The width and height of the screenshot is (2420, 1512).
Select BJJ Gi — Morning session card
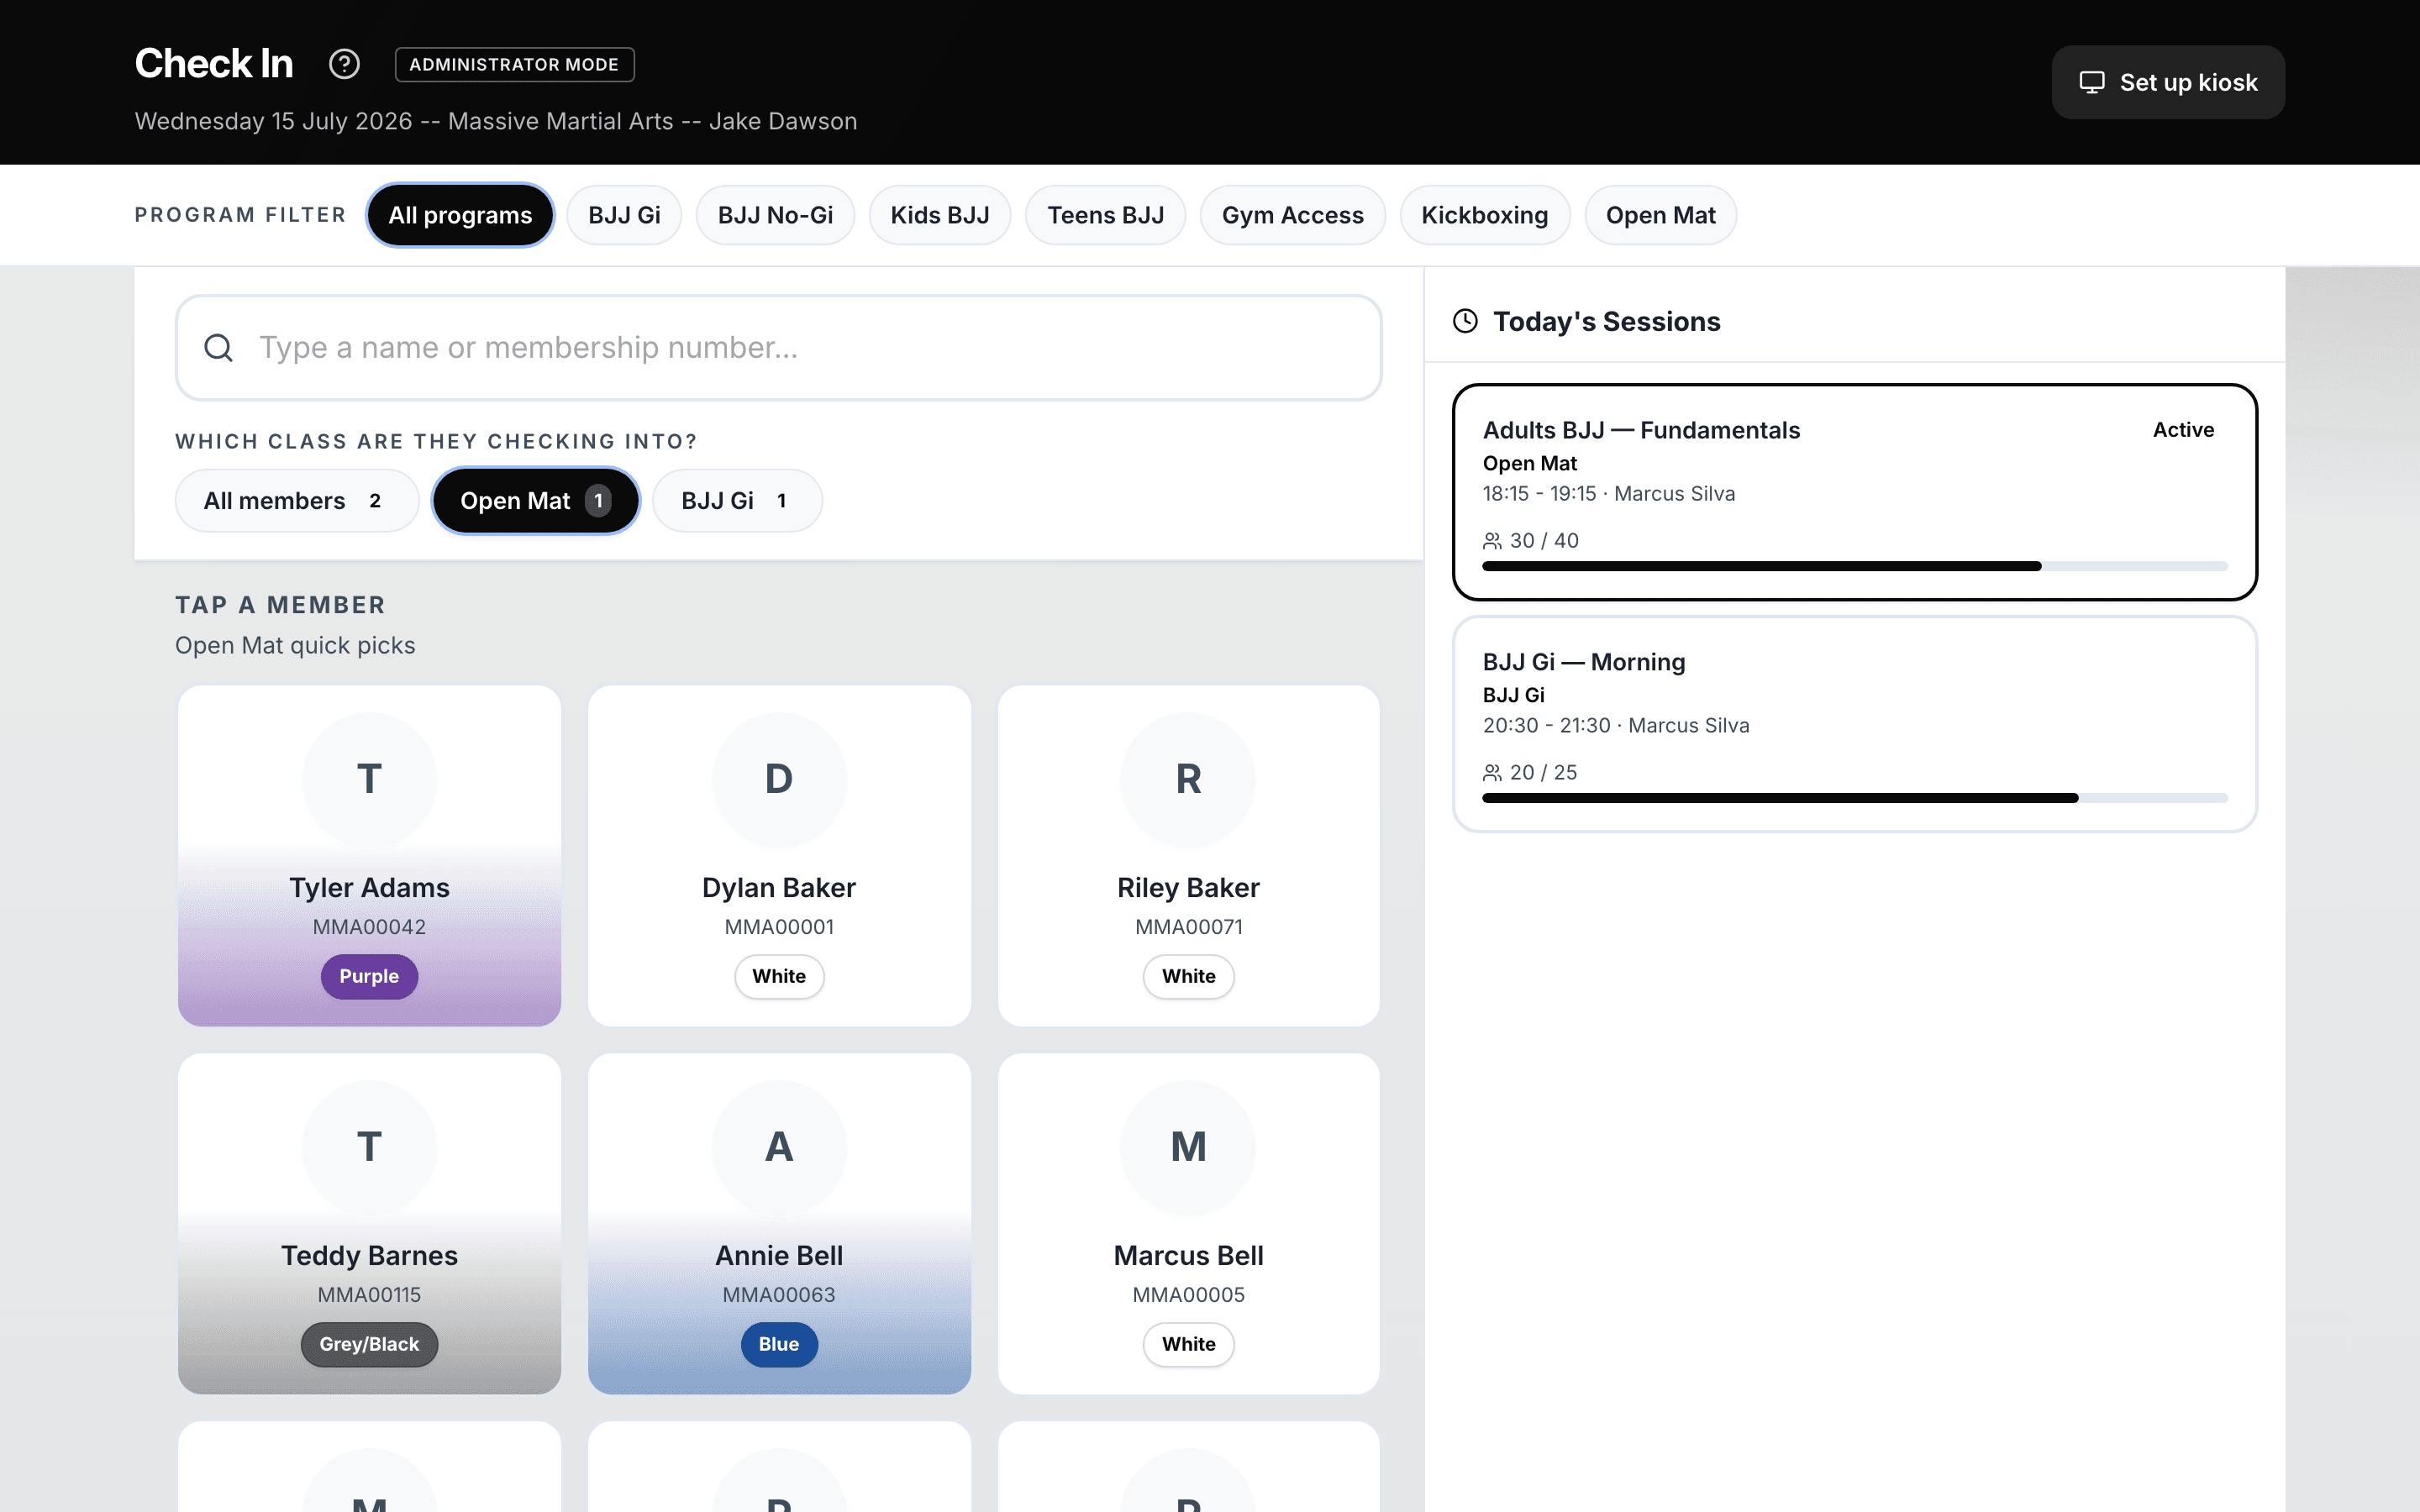1854,724
